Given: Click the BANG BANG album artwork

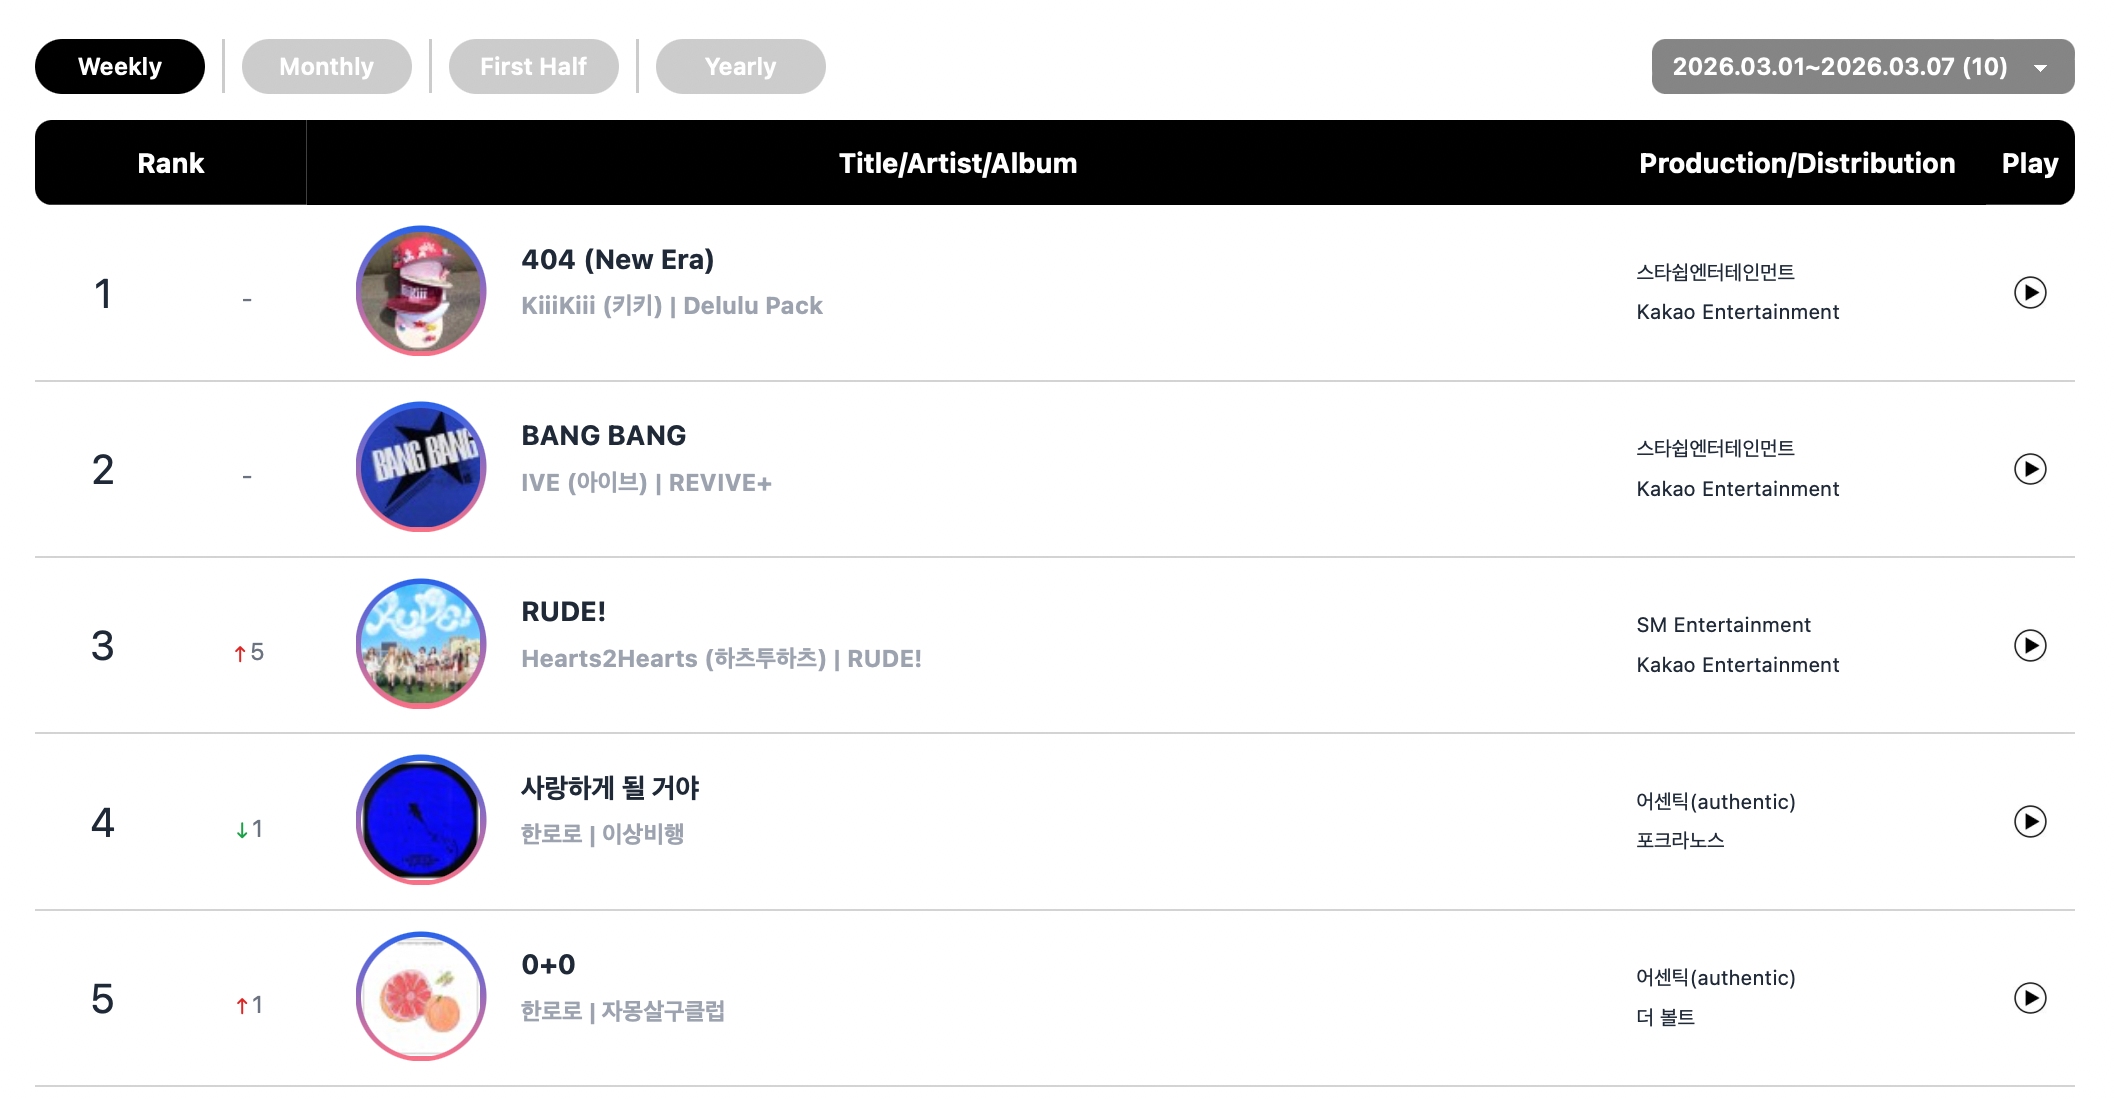Looking at the screenshot, I should coord(421,467).
